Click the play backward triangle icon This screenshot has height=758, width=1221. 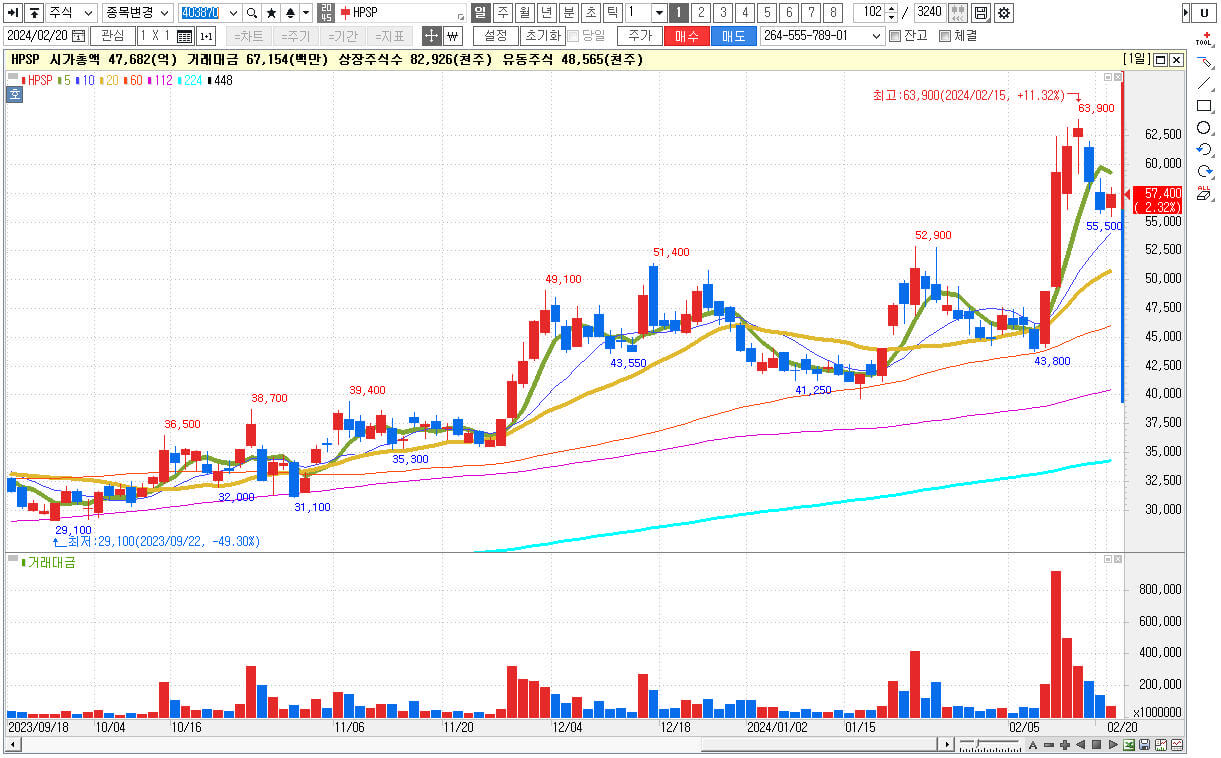pyautogui.click(x=1080, y=745)
